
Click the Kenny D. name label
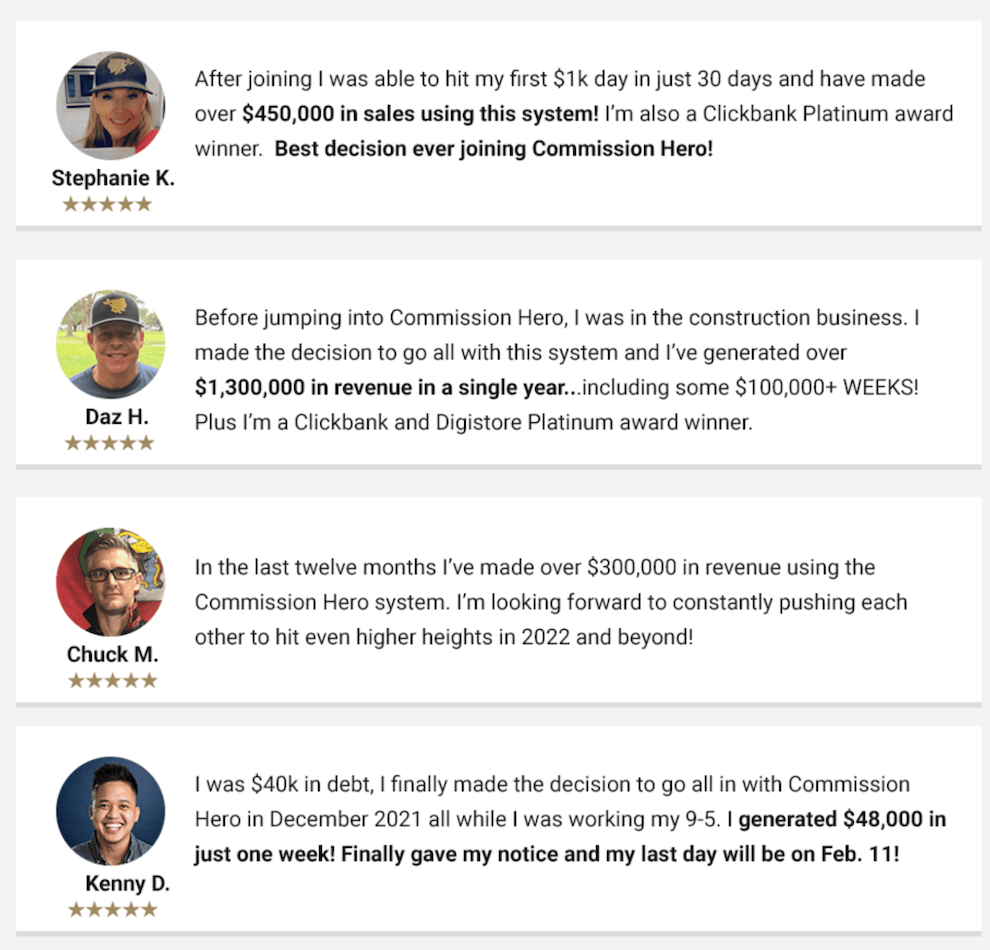127,884
